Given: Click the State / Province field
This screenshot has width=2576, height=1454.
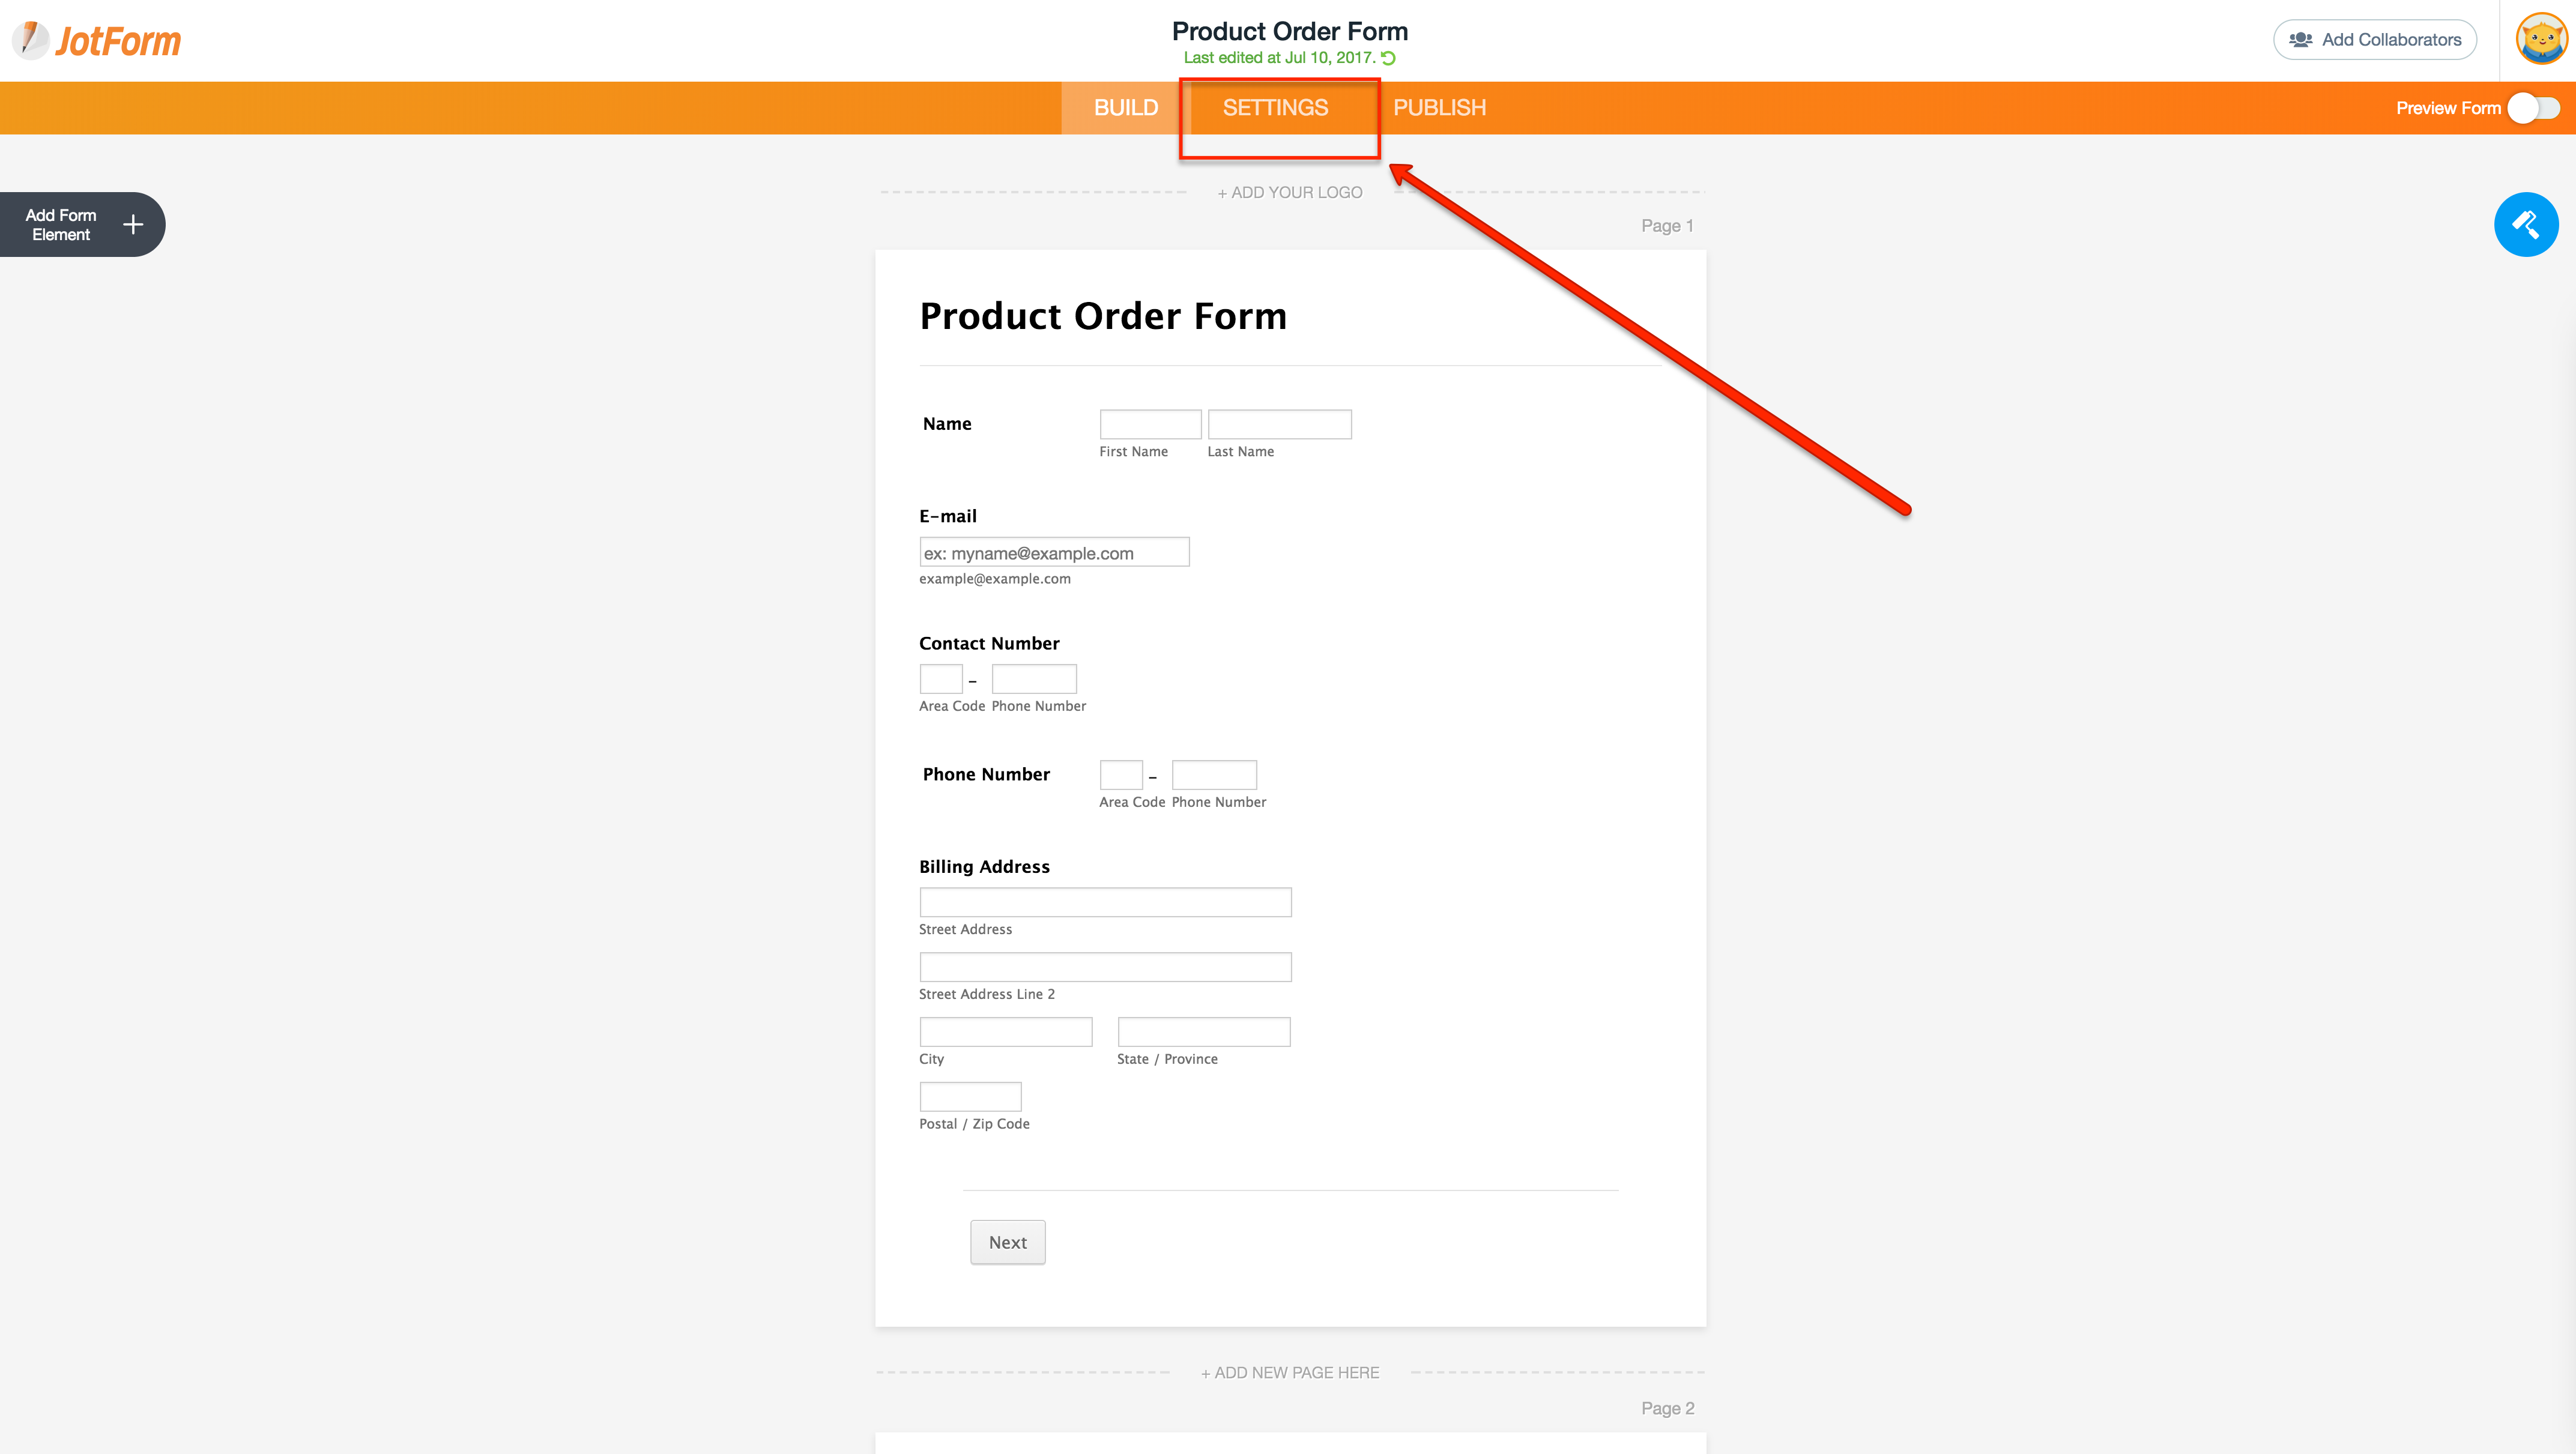Looking at the screenshot, I should click(1204, 1031).
